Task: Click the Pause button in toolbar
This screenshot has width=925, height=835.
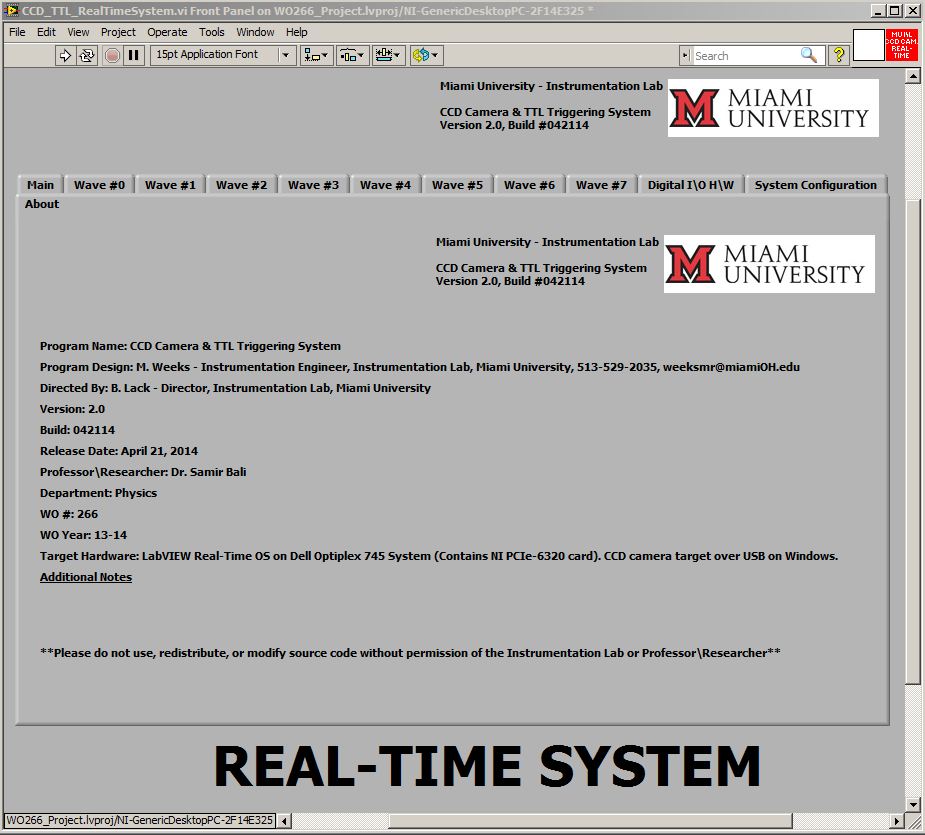Action: (134, 55)
